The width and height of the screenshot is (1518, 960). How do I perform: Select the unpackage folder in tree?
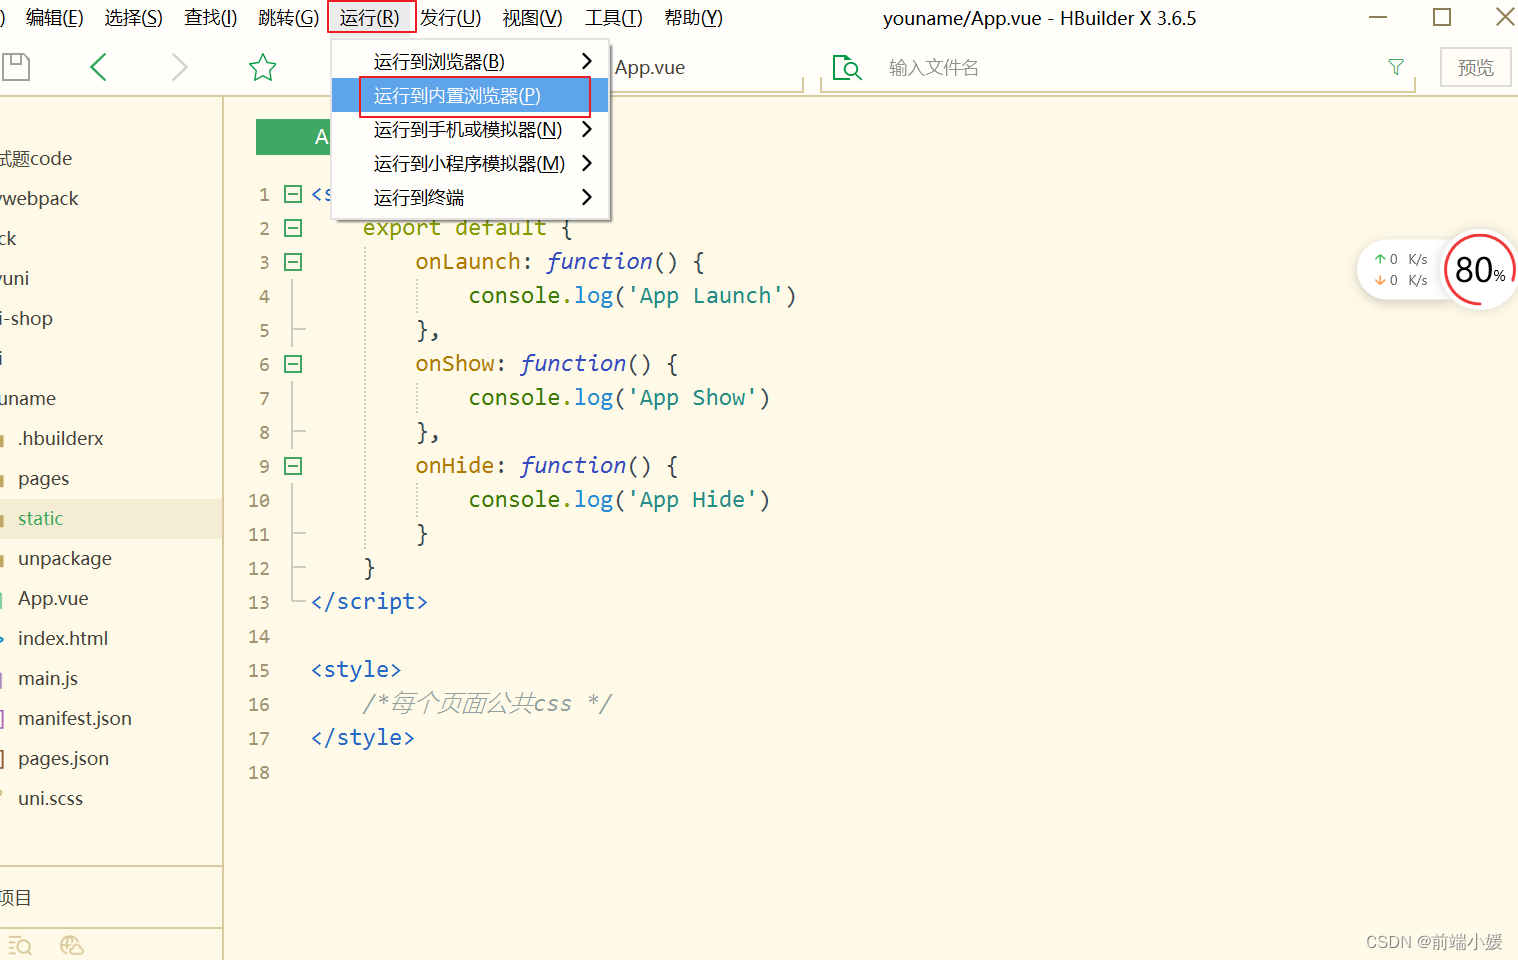pos(64,558)
